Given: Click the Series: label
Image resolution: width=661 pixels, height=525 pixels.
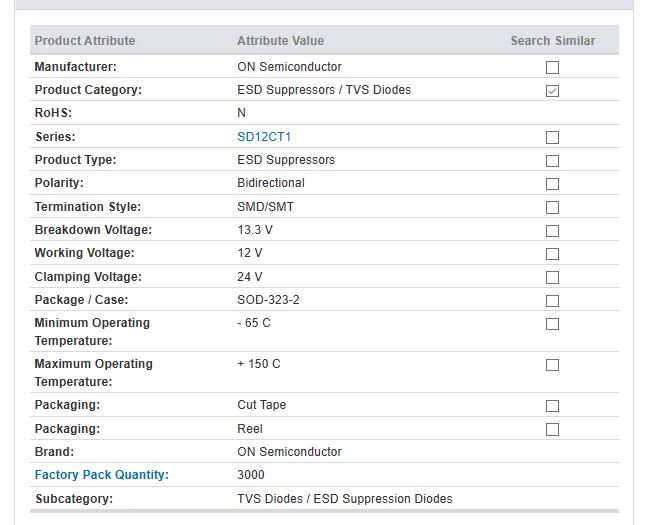Looking at the screenshot, I should [55, 137].
